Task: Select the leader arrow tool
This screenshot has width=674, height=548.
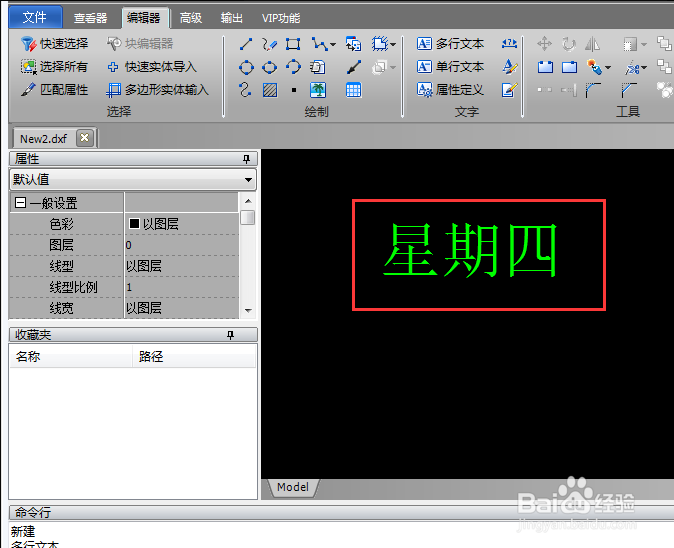Action: tap(353, 67)
